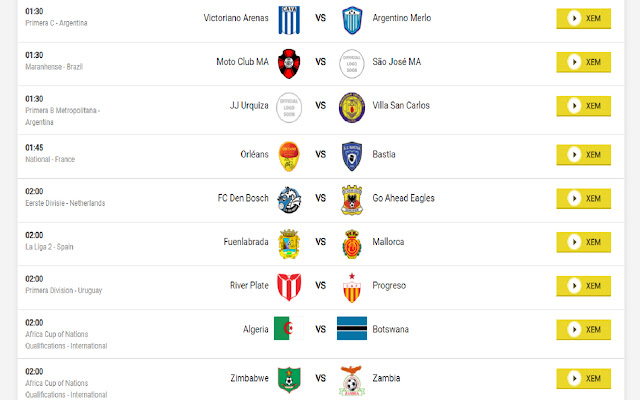Click the Go Ahead Eagles crest
Image resolution: width=640 pixels, height=400 pixels.
click(x=352, y=200)
